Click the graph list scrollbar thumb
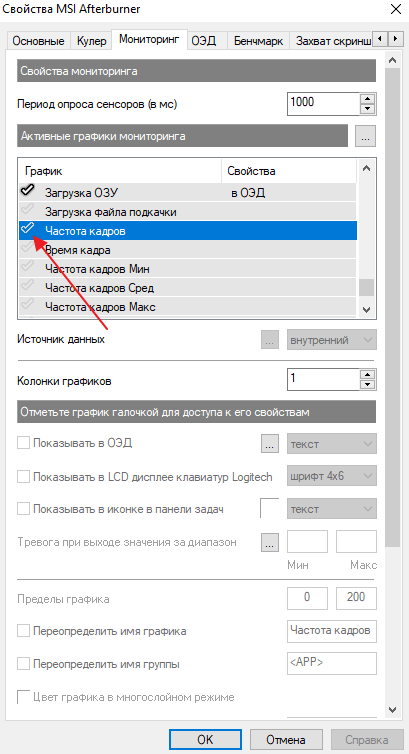This screenshot has width=409, height=754. pos(367,288)
